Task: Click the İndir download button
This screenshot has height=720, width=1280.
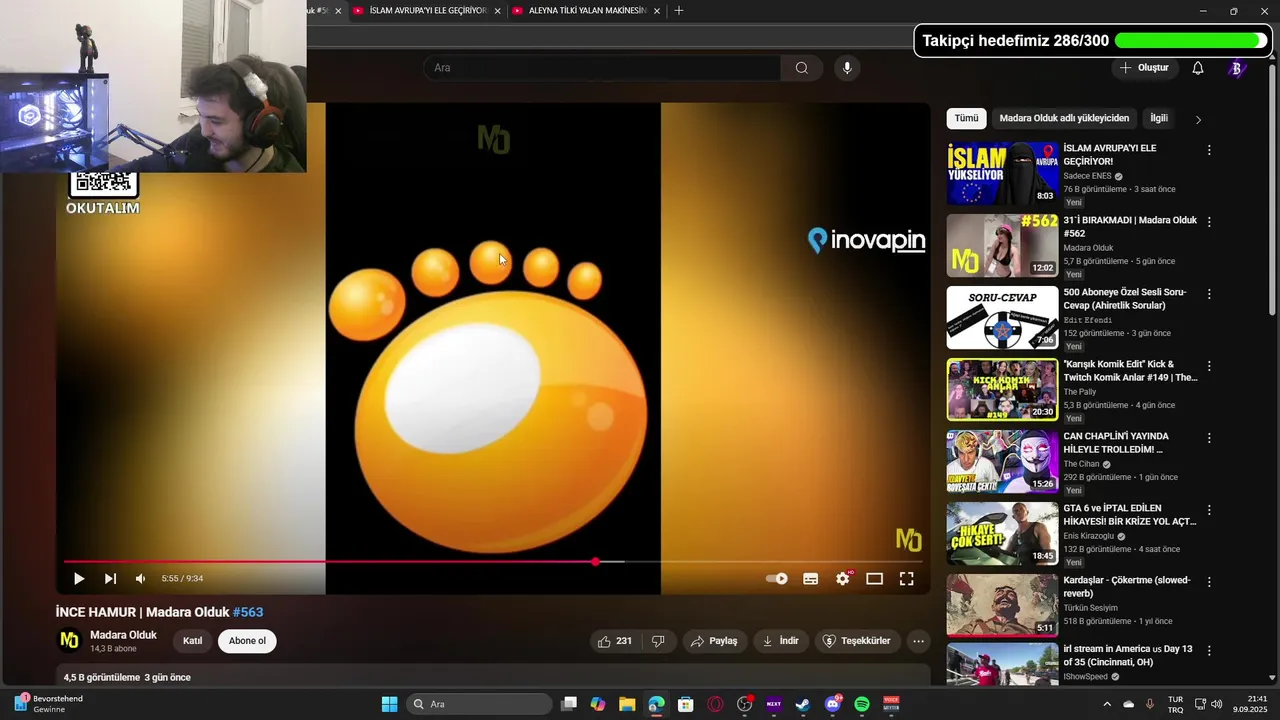Action: click(x=781, y=641)
